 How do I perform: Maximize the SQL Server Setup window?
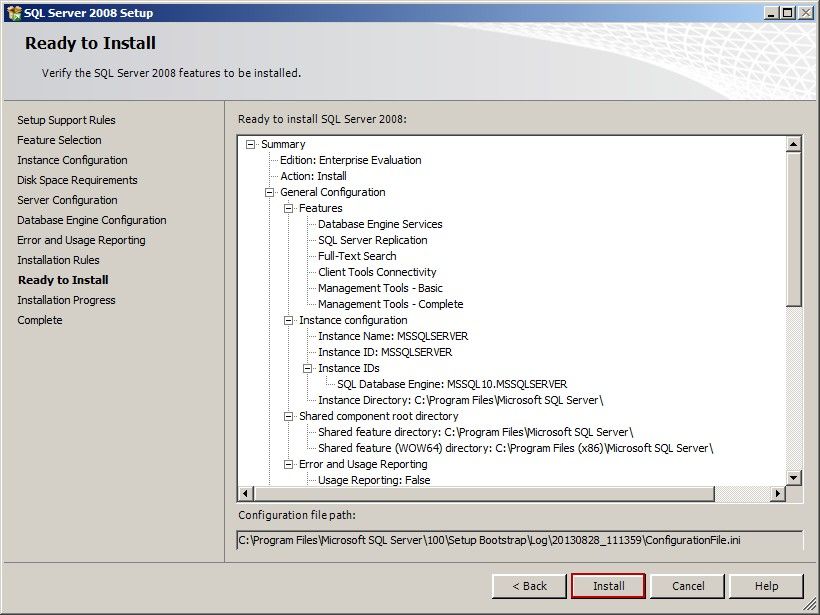(788, 13)
